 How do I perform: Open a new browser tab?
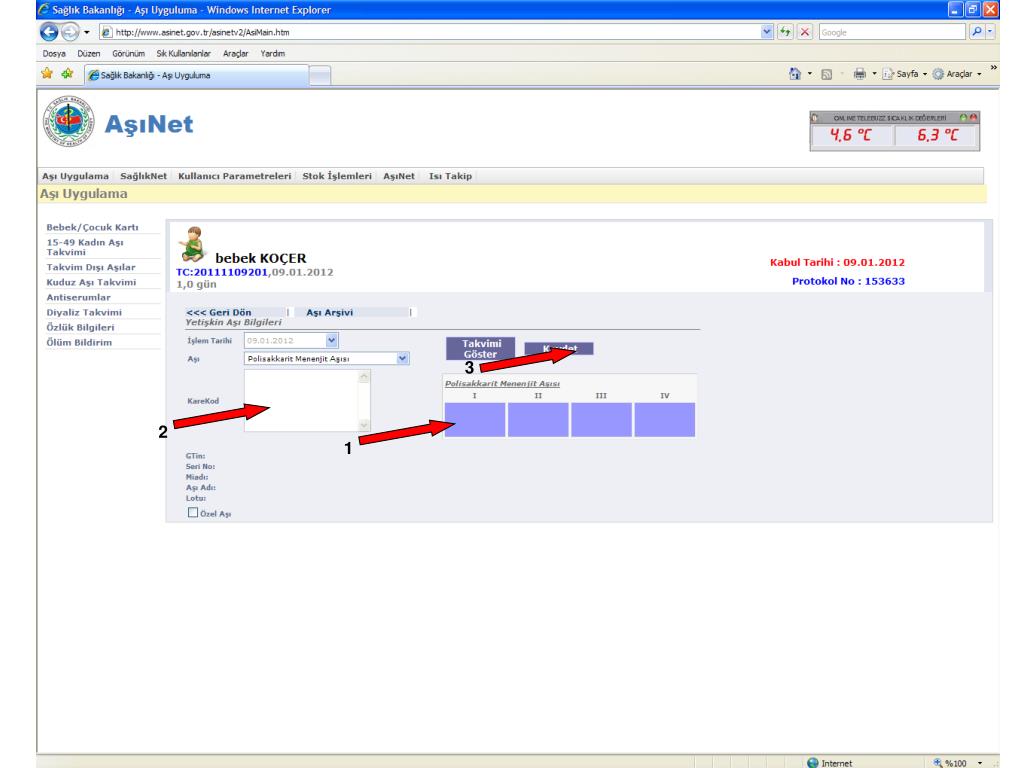point(320,76)
